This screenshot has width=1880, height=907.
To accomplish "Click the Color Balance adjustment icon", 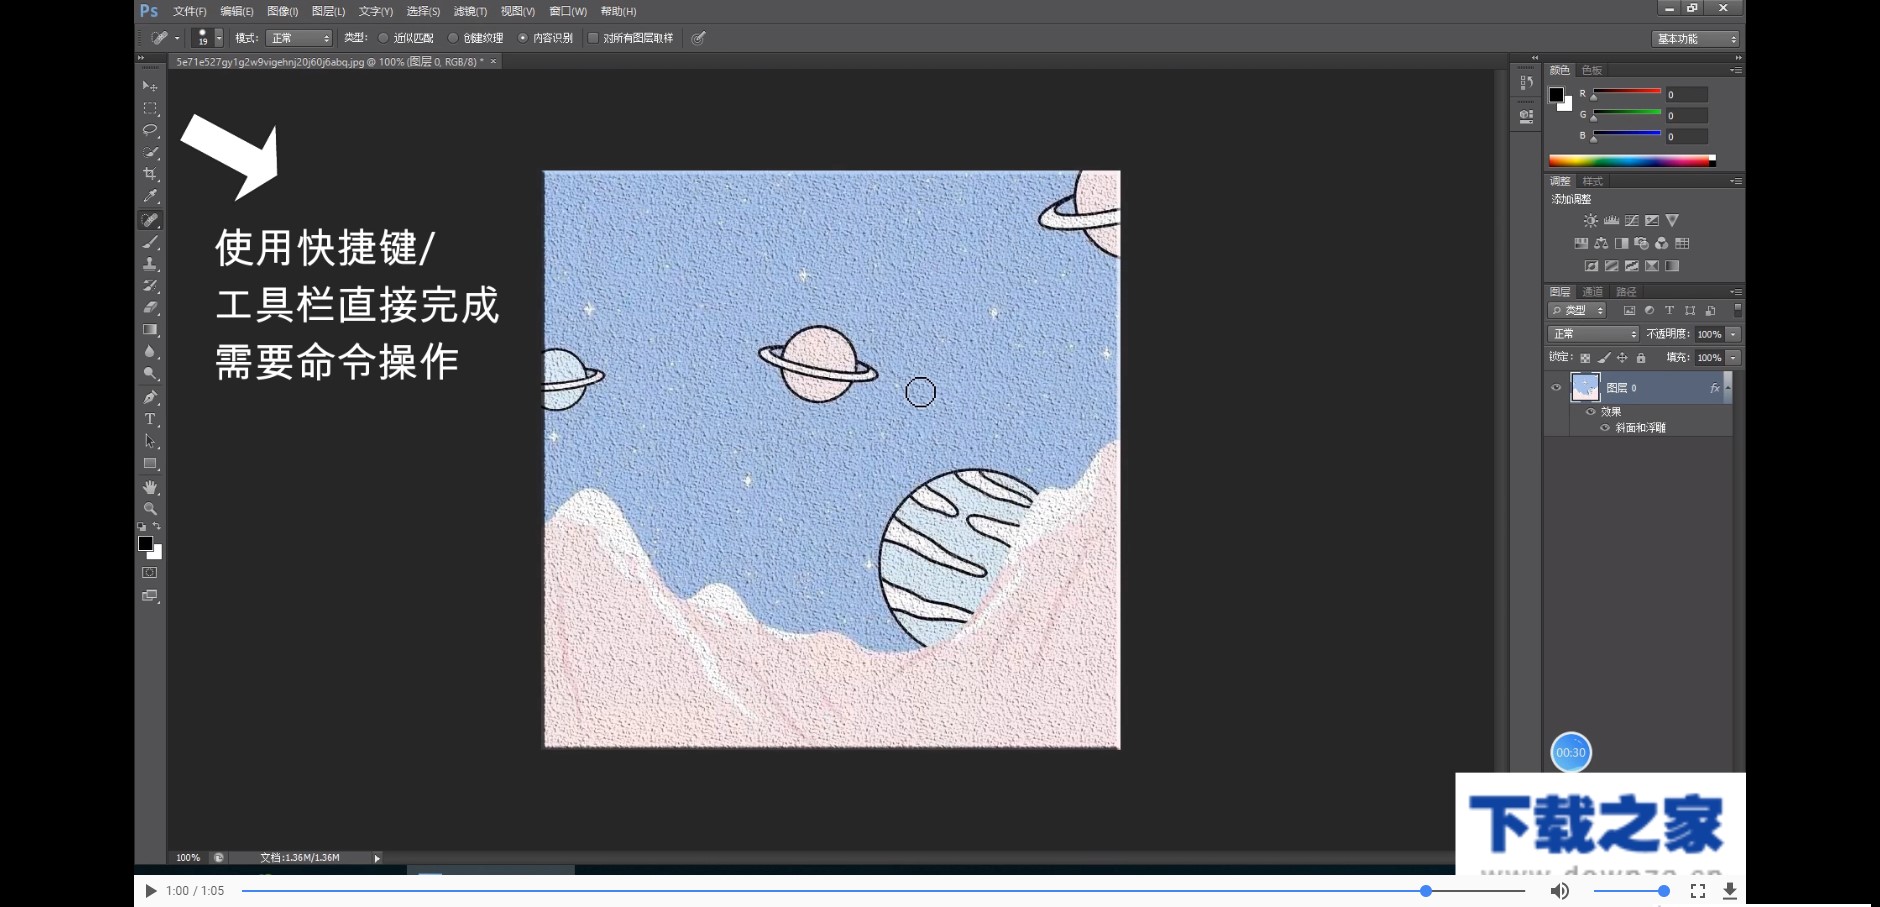I will tap(1601, 243).
